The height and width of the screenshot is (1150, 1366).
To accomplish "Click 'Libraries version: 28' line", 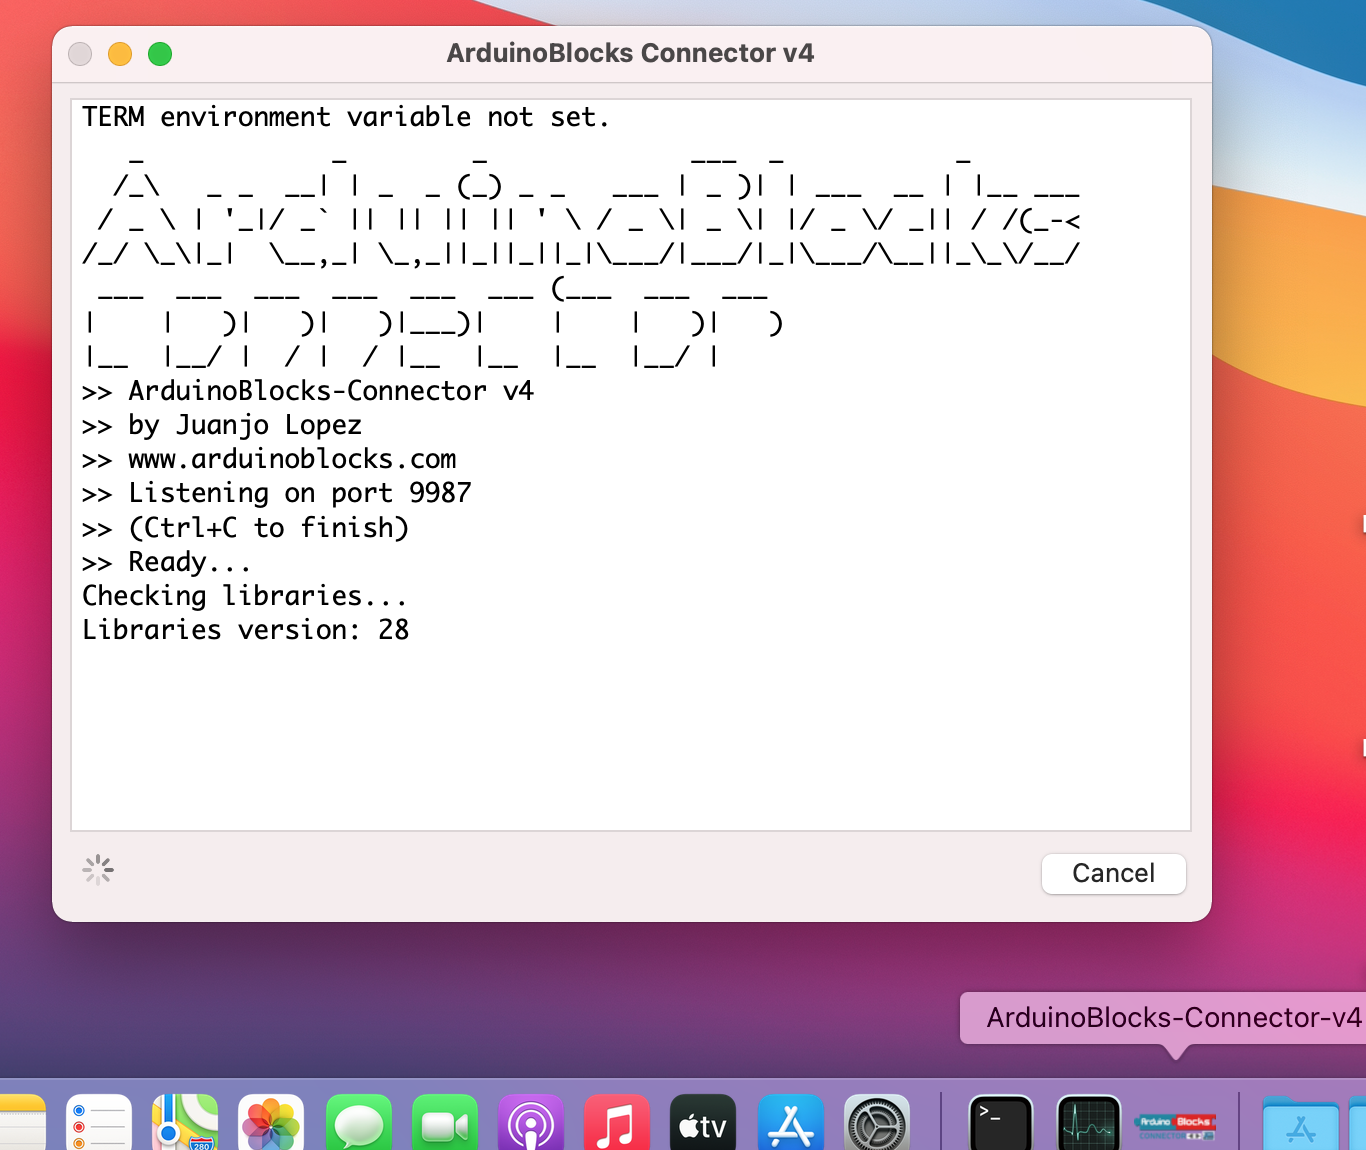I will (246, 630).
